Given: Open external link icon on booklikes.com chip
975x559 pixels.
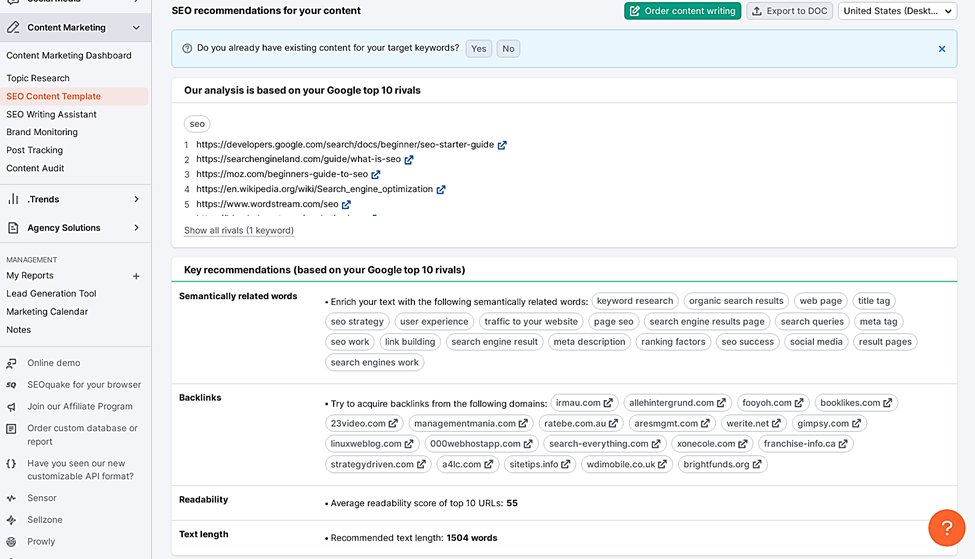Looking at the screenshot, I should pos(887,403).
